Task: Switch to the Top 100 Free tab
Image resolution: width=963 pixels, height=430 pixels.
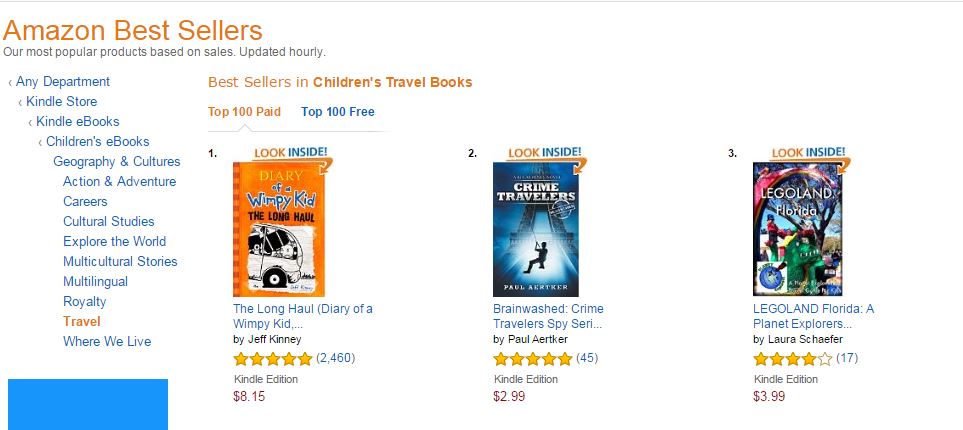Action: coord(338,112)
